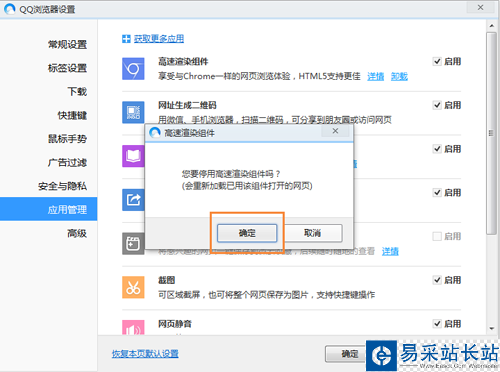Close the 高速渲染组件 dialog with X
This screenshot has height=372, width=500.
(335, 131)
